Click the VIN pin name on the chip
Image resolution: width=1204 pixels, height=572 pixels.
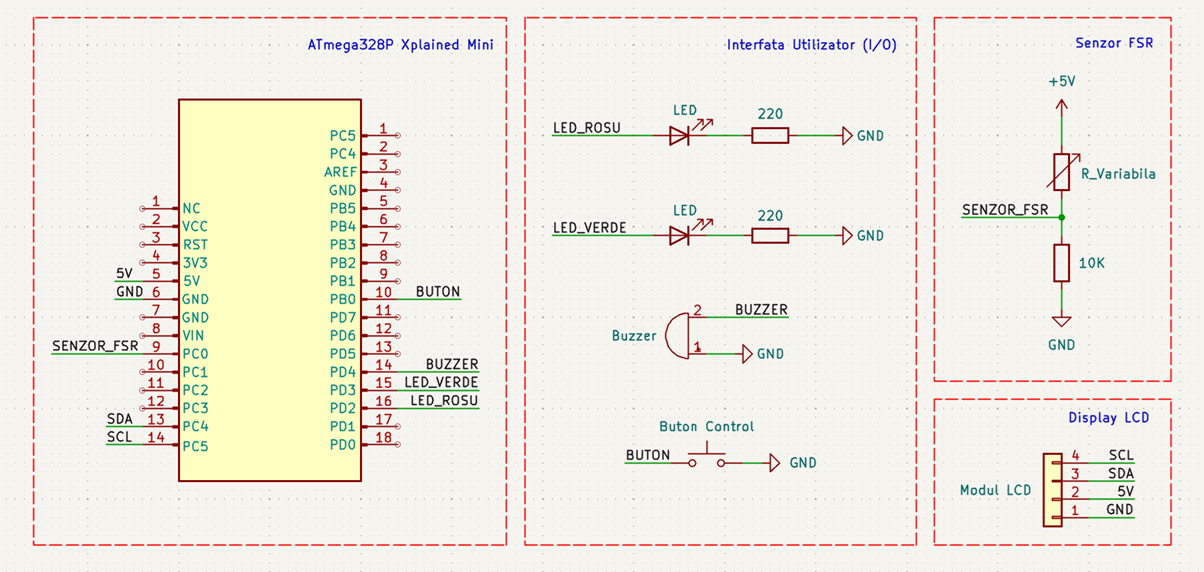194,336
